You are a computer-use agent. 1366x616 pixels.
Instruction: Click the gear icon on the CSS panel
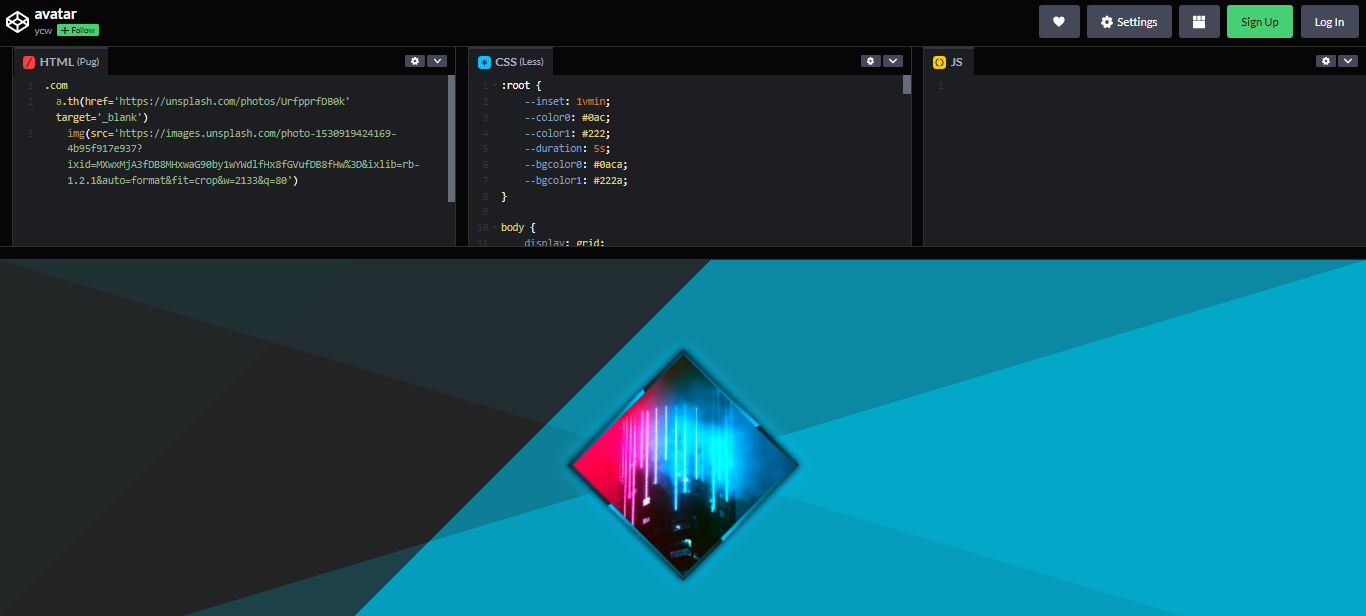(x=870, y=60)
